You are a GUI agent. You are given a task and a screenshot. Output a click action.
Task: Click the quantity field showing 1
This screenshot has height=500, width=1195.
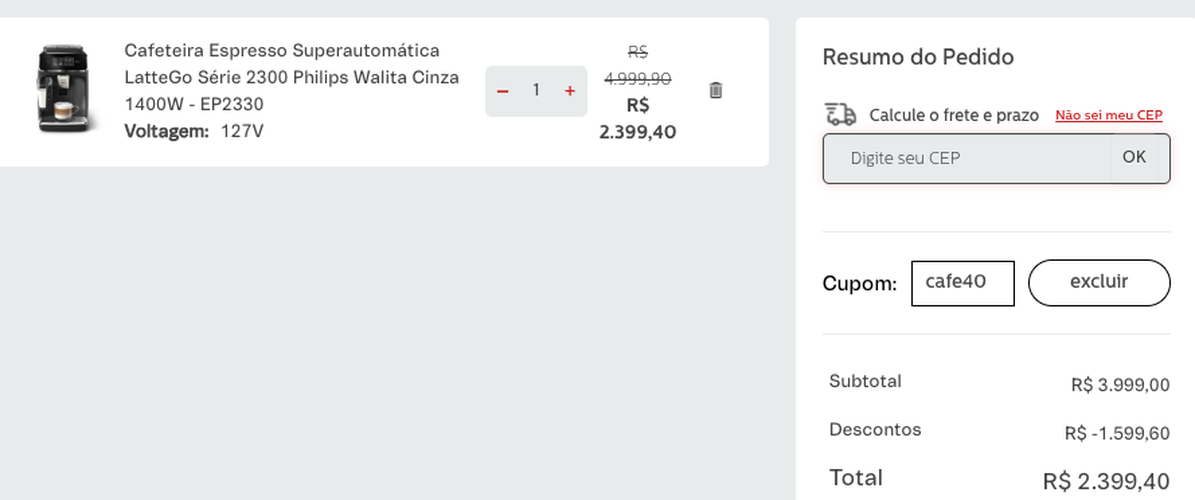pyautogui.click(x=536, y=91)
